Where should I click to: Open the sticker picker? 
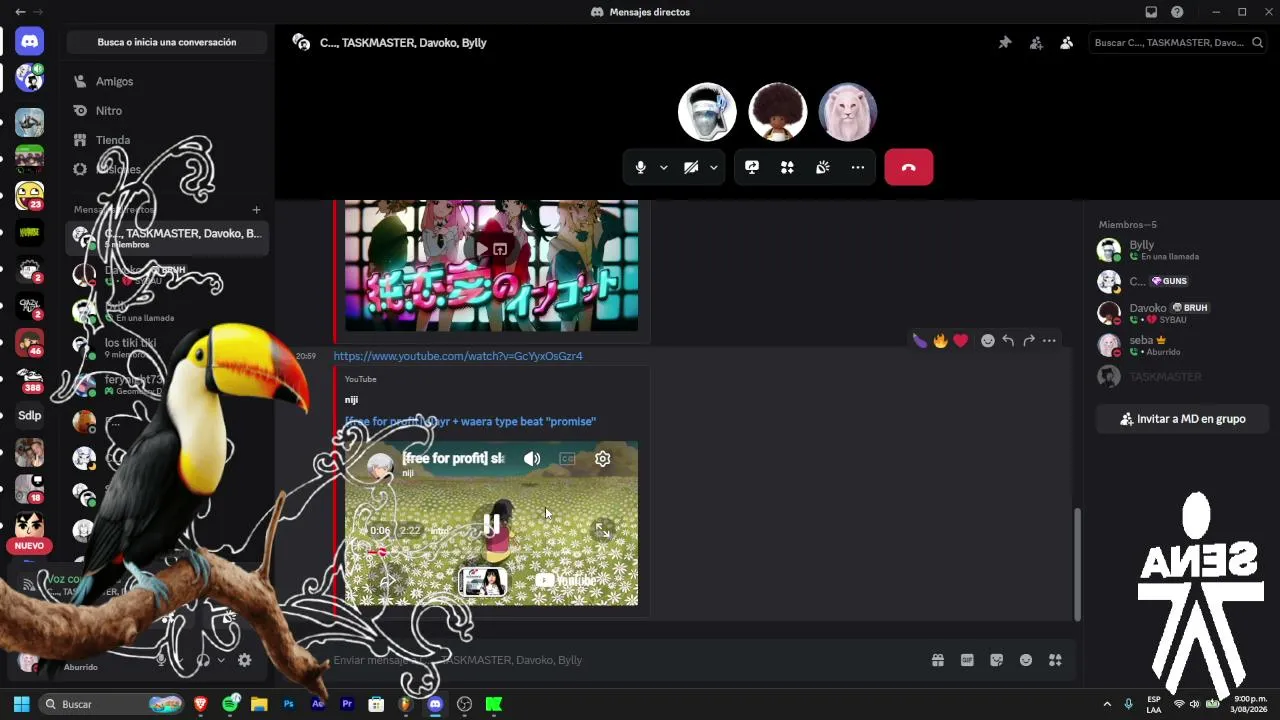[996, 660]
